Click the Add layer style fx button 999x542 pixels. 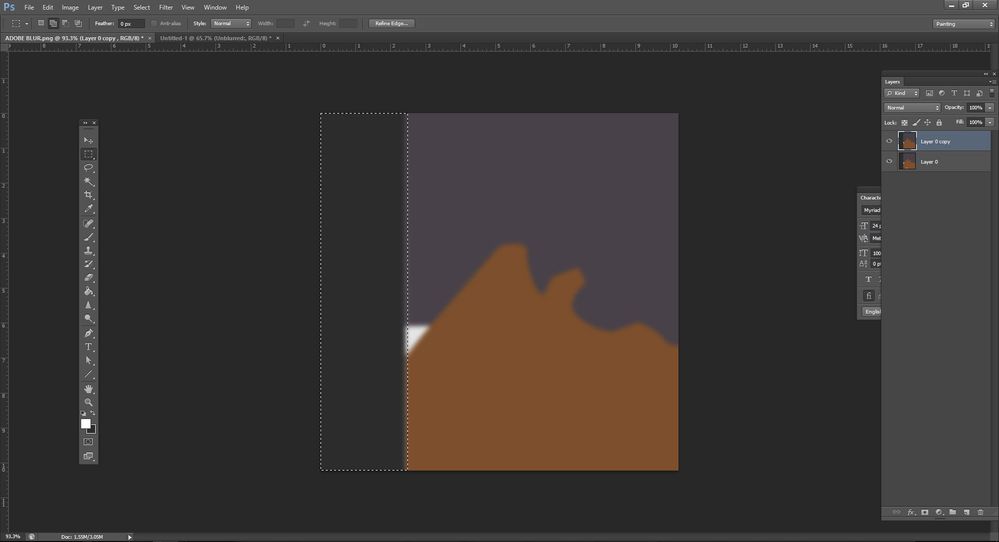tap(911, 512)
